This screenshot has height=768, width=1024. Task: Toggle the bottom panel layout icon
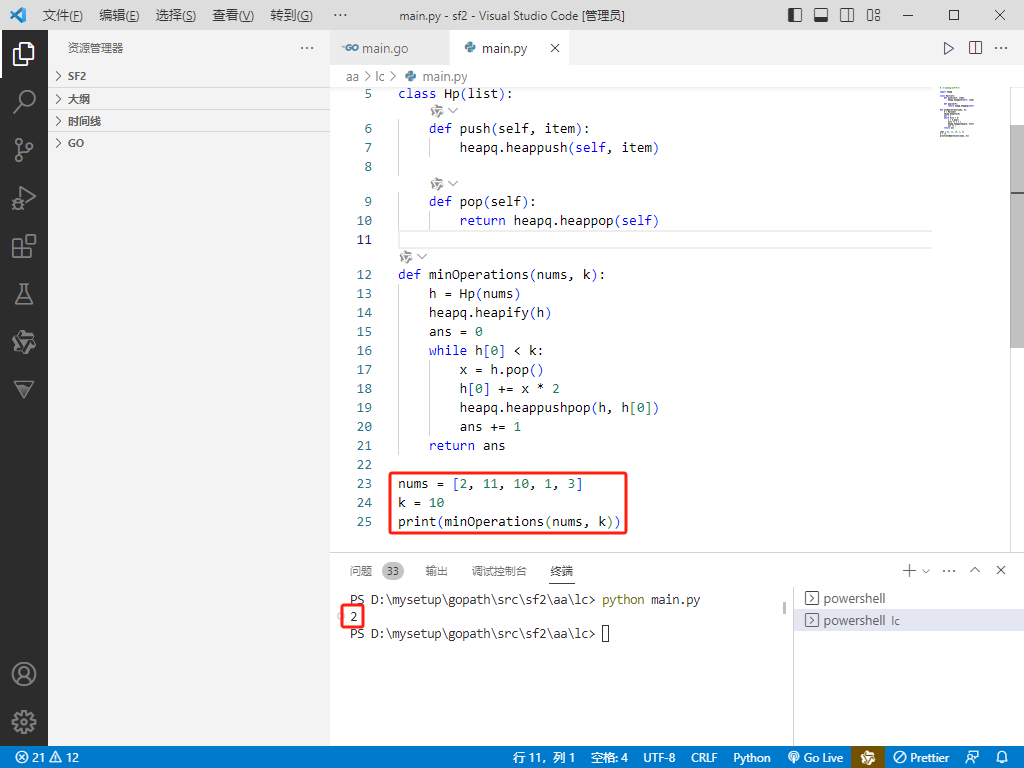coord(821,15)
